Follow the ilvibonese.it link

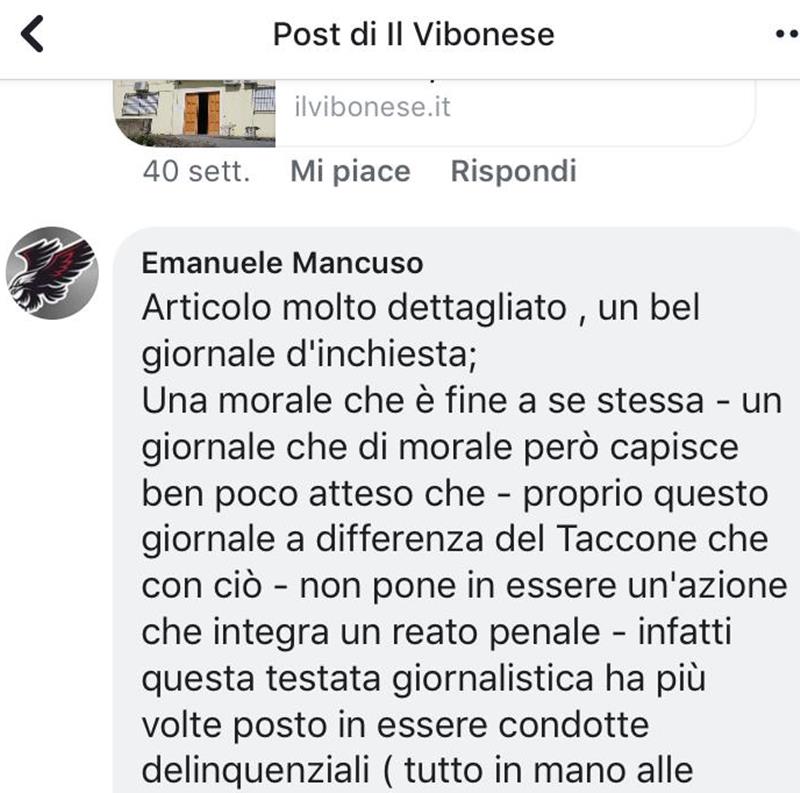[x=372, y=107]
